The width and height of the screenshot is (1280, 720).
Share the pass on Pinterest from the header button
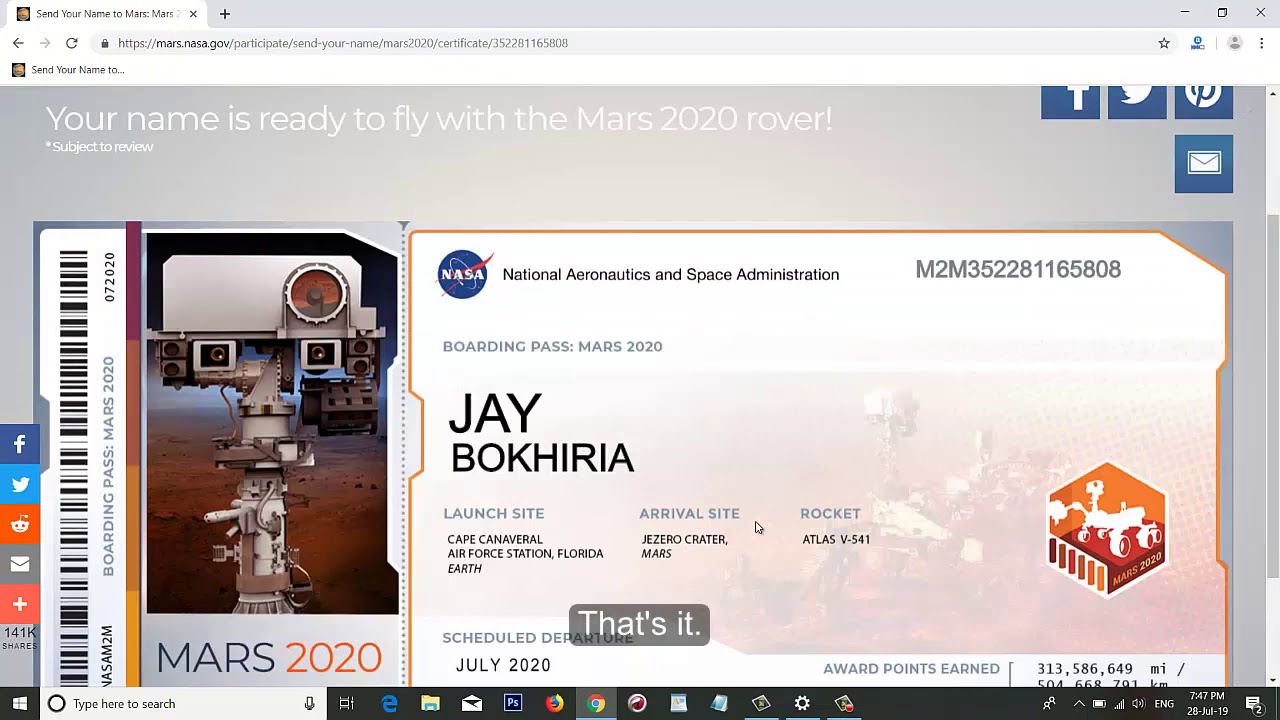[1204, 103]
